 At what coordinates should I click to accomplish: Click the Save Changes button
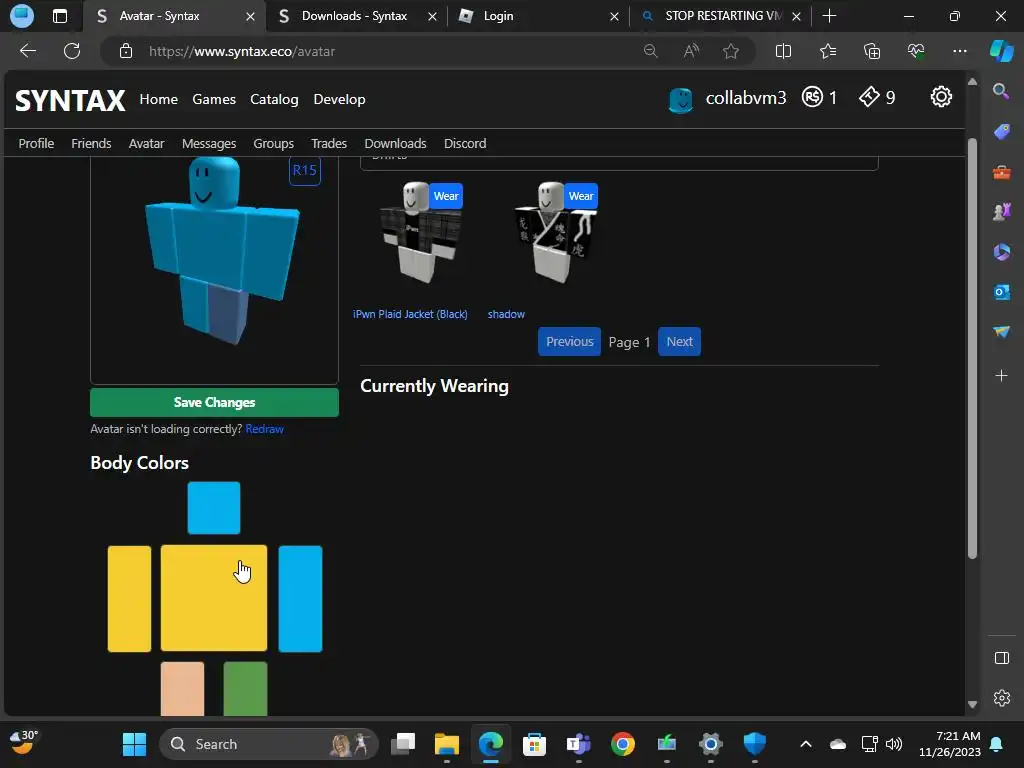(x=214, y=402)
